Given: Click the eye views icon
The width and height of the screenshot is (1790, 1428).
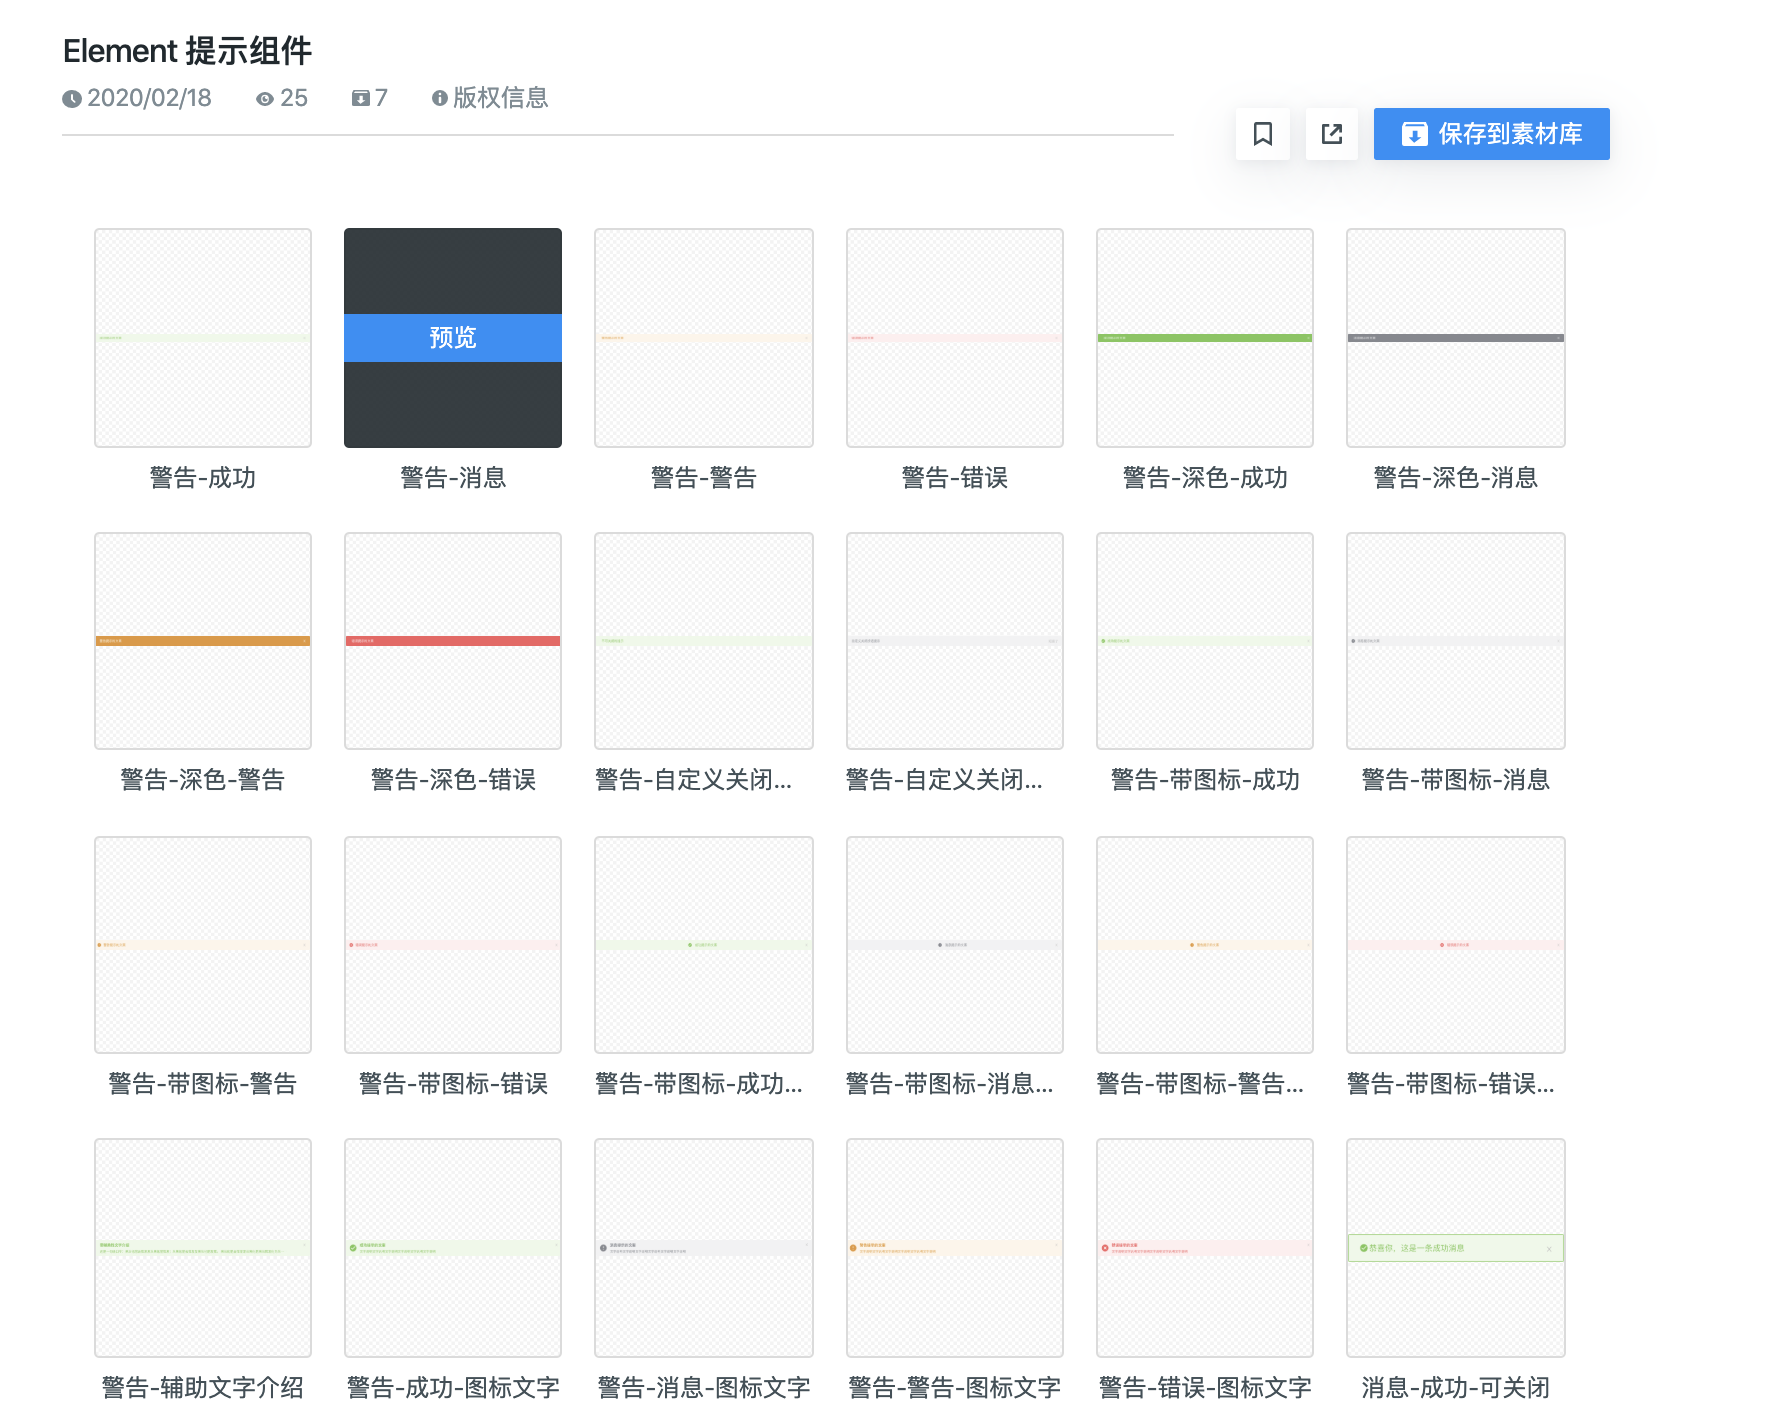Looking at the screenshot, I should (x=265, y=99).
